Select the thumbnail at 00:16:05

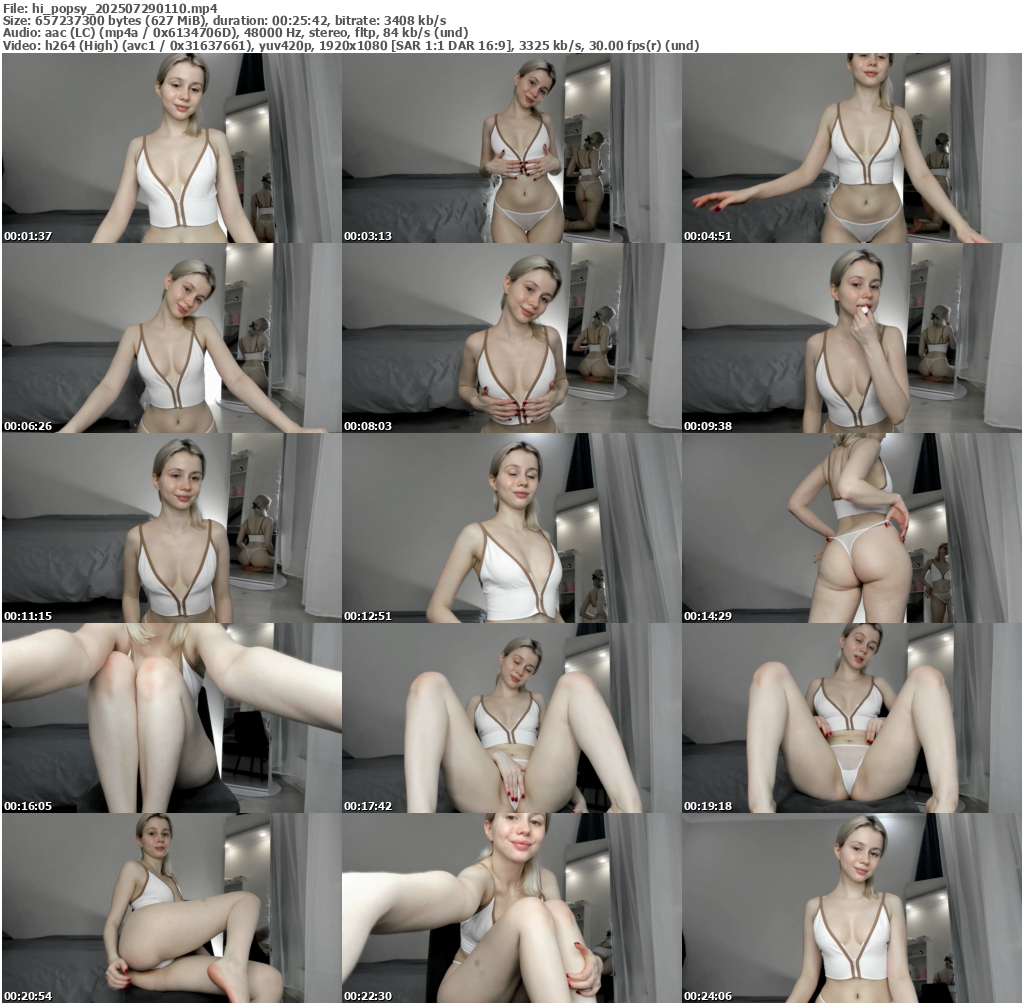171,718
